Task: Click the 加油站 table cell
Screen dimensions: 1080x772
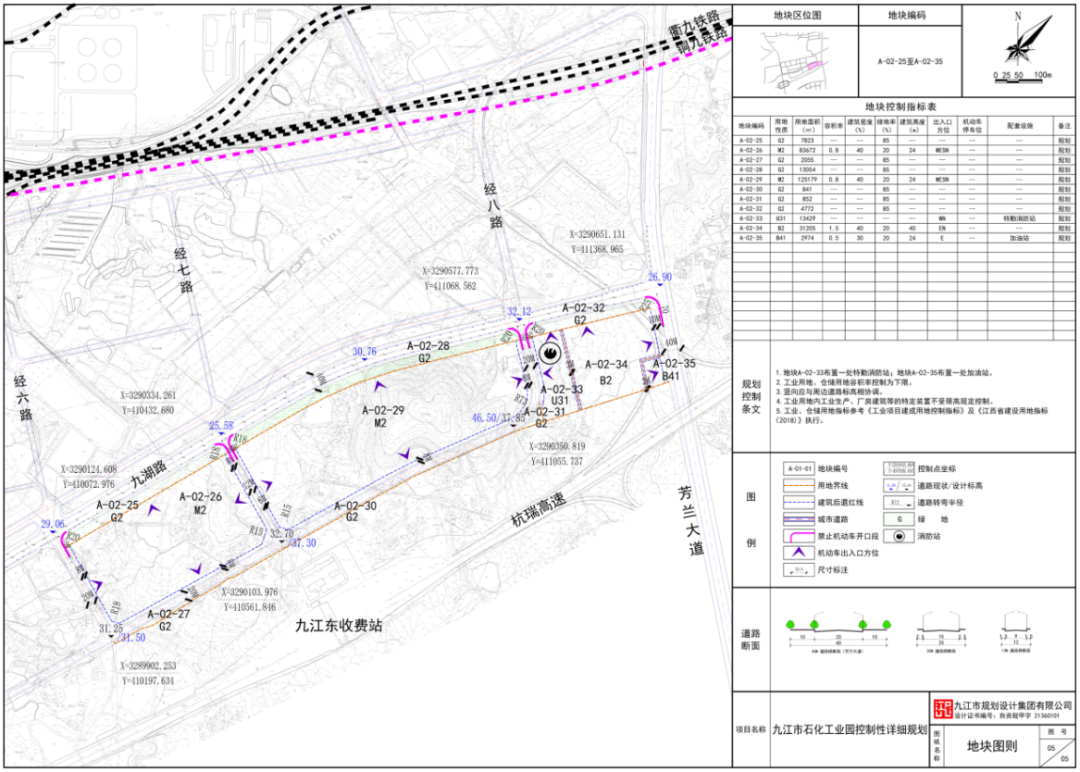Action: 1019,238
